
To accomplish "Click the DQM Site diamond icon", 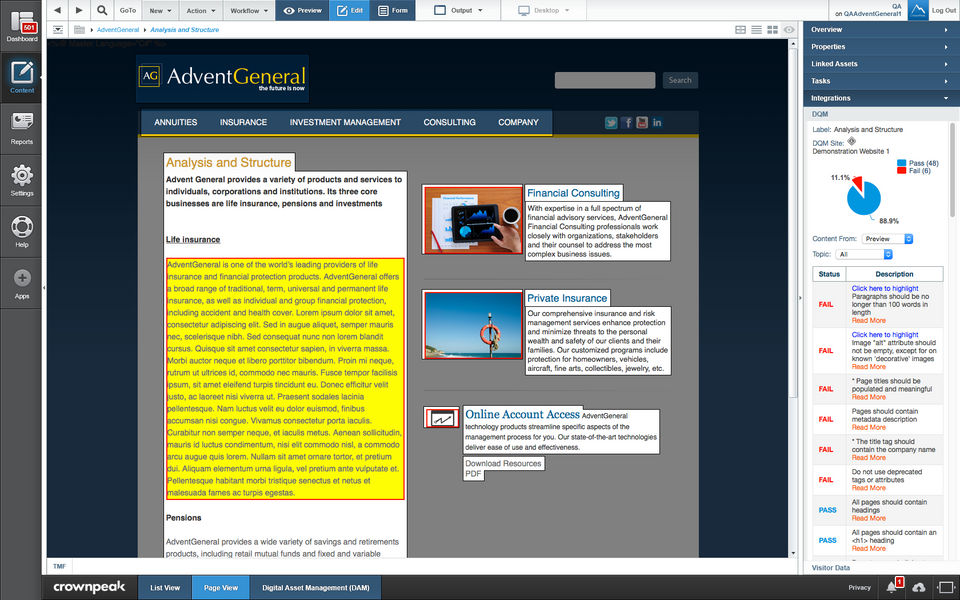I will (x=852, y=141).
